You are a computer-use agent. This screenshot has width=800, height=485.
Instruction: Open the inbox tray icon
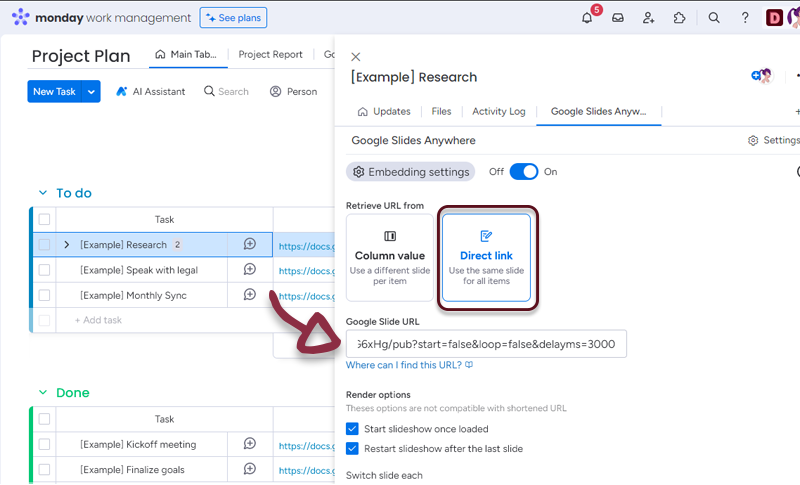coord(618,18)
